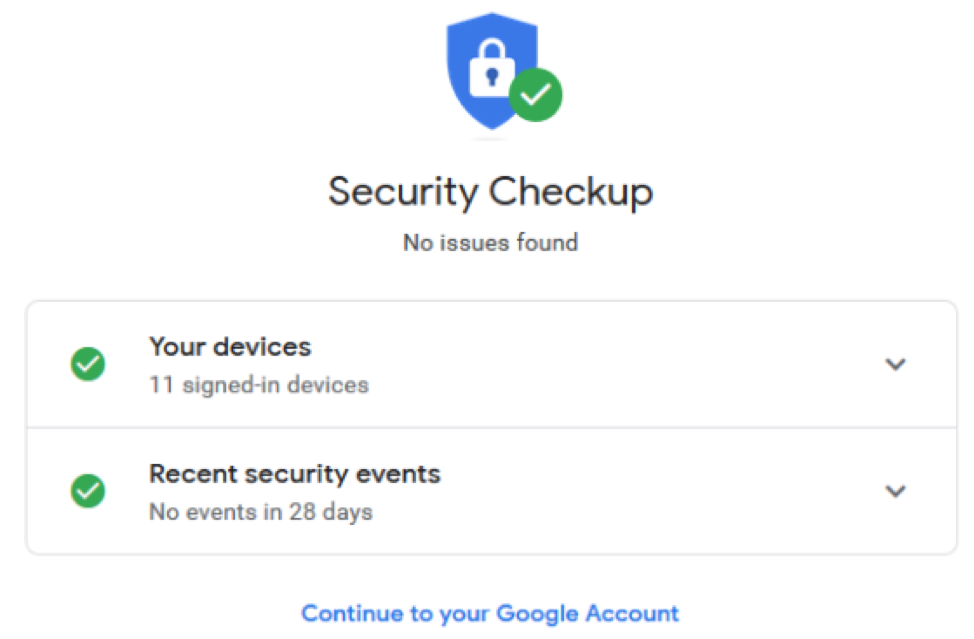Select the '11 signed-in devices' subtitle
Viewport: 974px width, 639px height.
[x=259, y=385]
